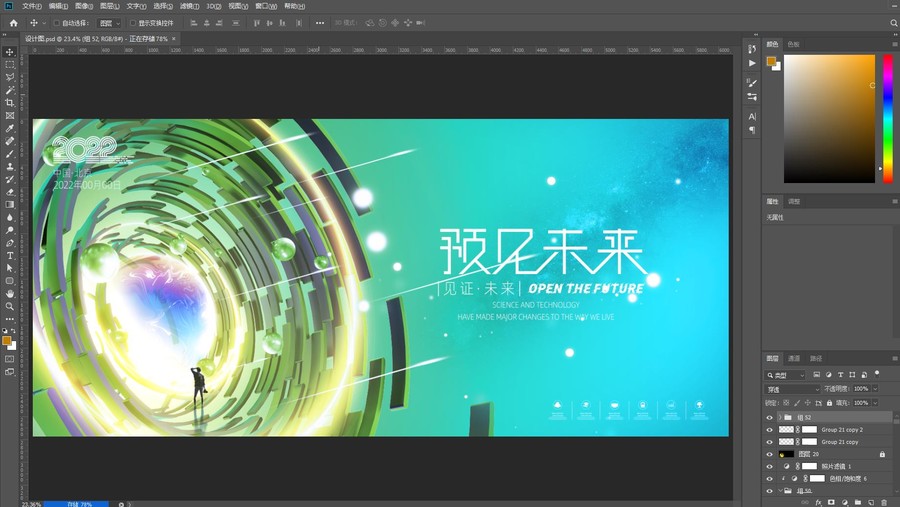Image resolution: width=900 pixels, height=507 pixels.
Task: Open layer style fx menu
Action: pyautogui.click(x=818, y=502)
